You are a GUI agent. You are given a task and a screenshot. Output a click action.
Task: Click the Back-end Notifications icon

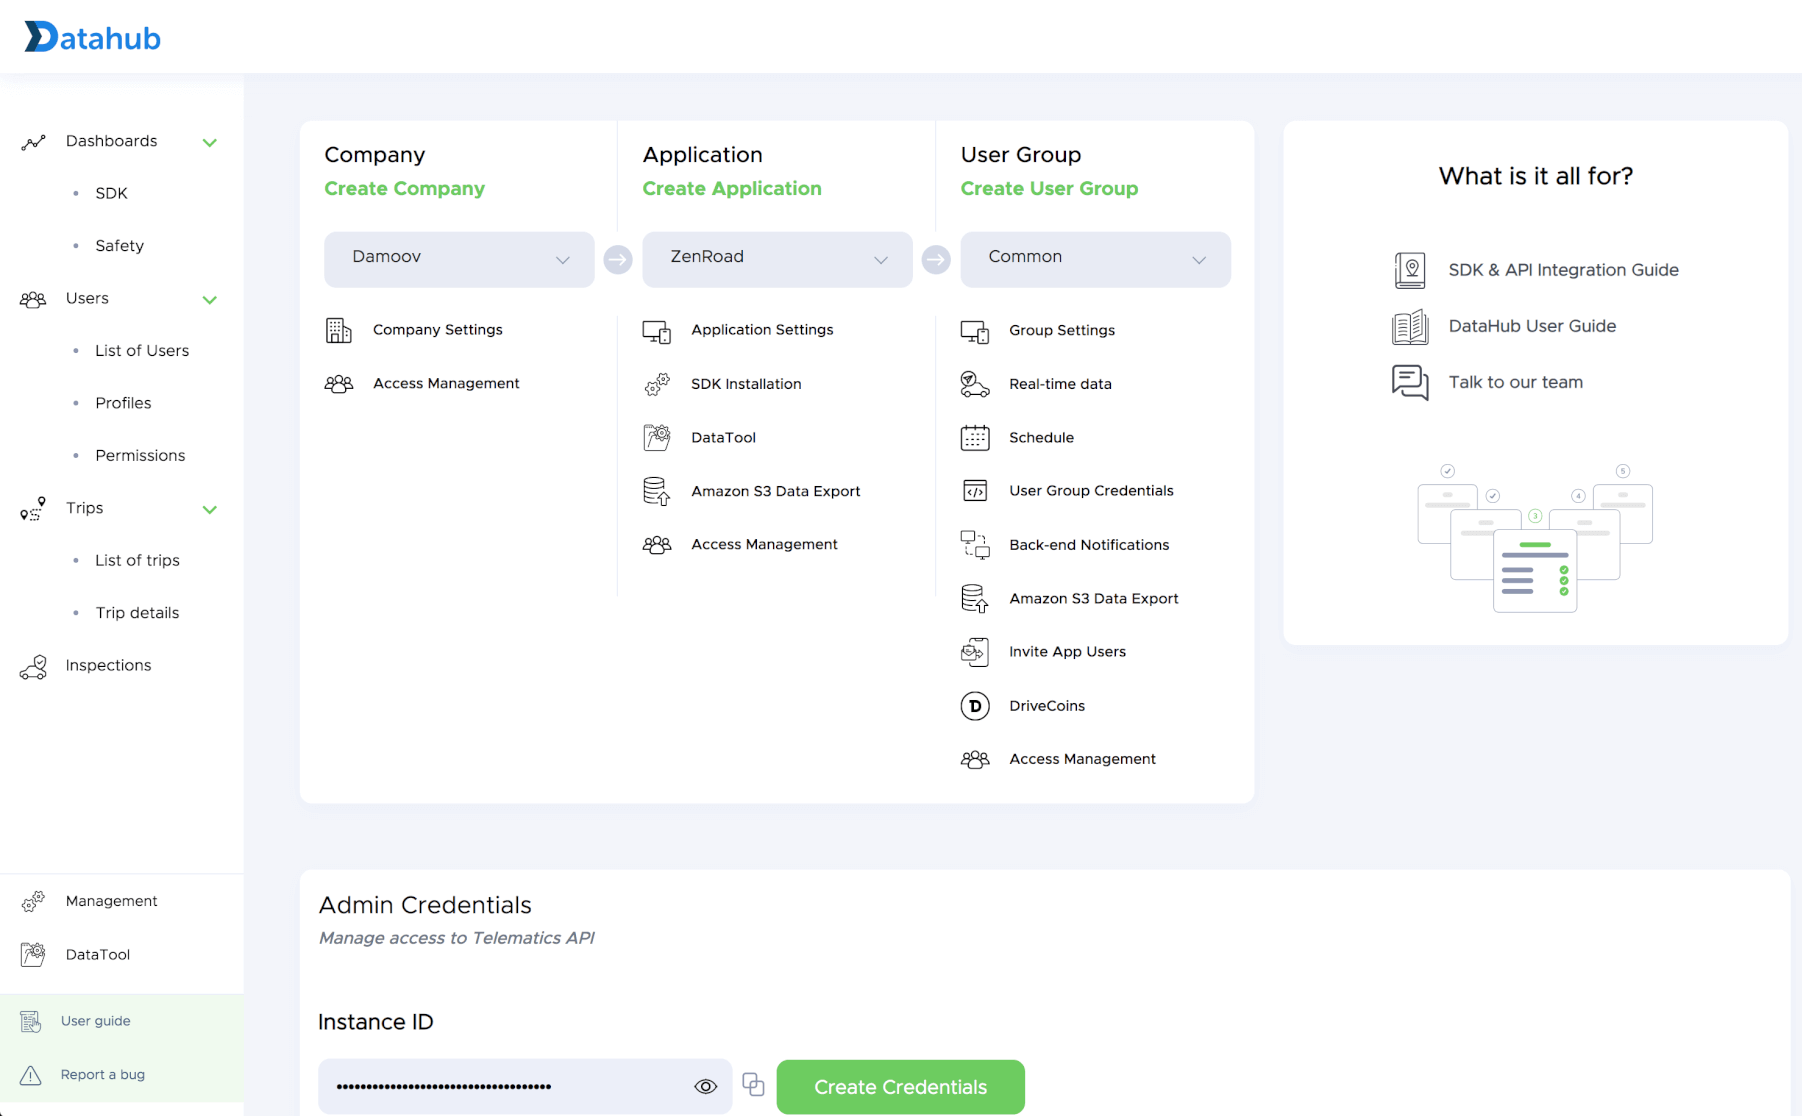973,544
